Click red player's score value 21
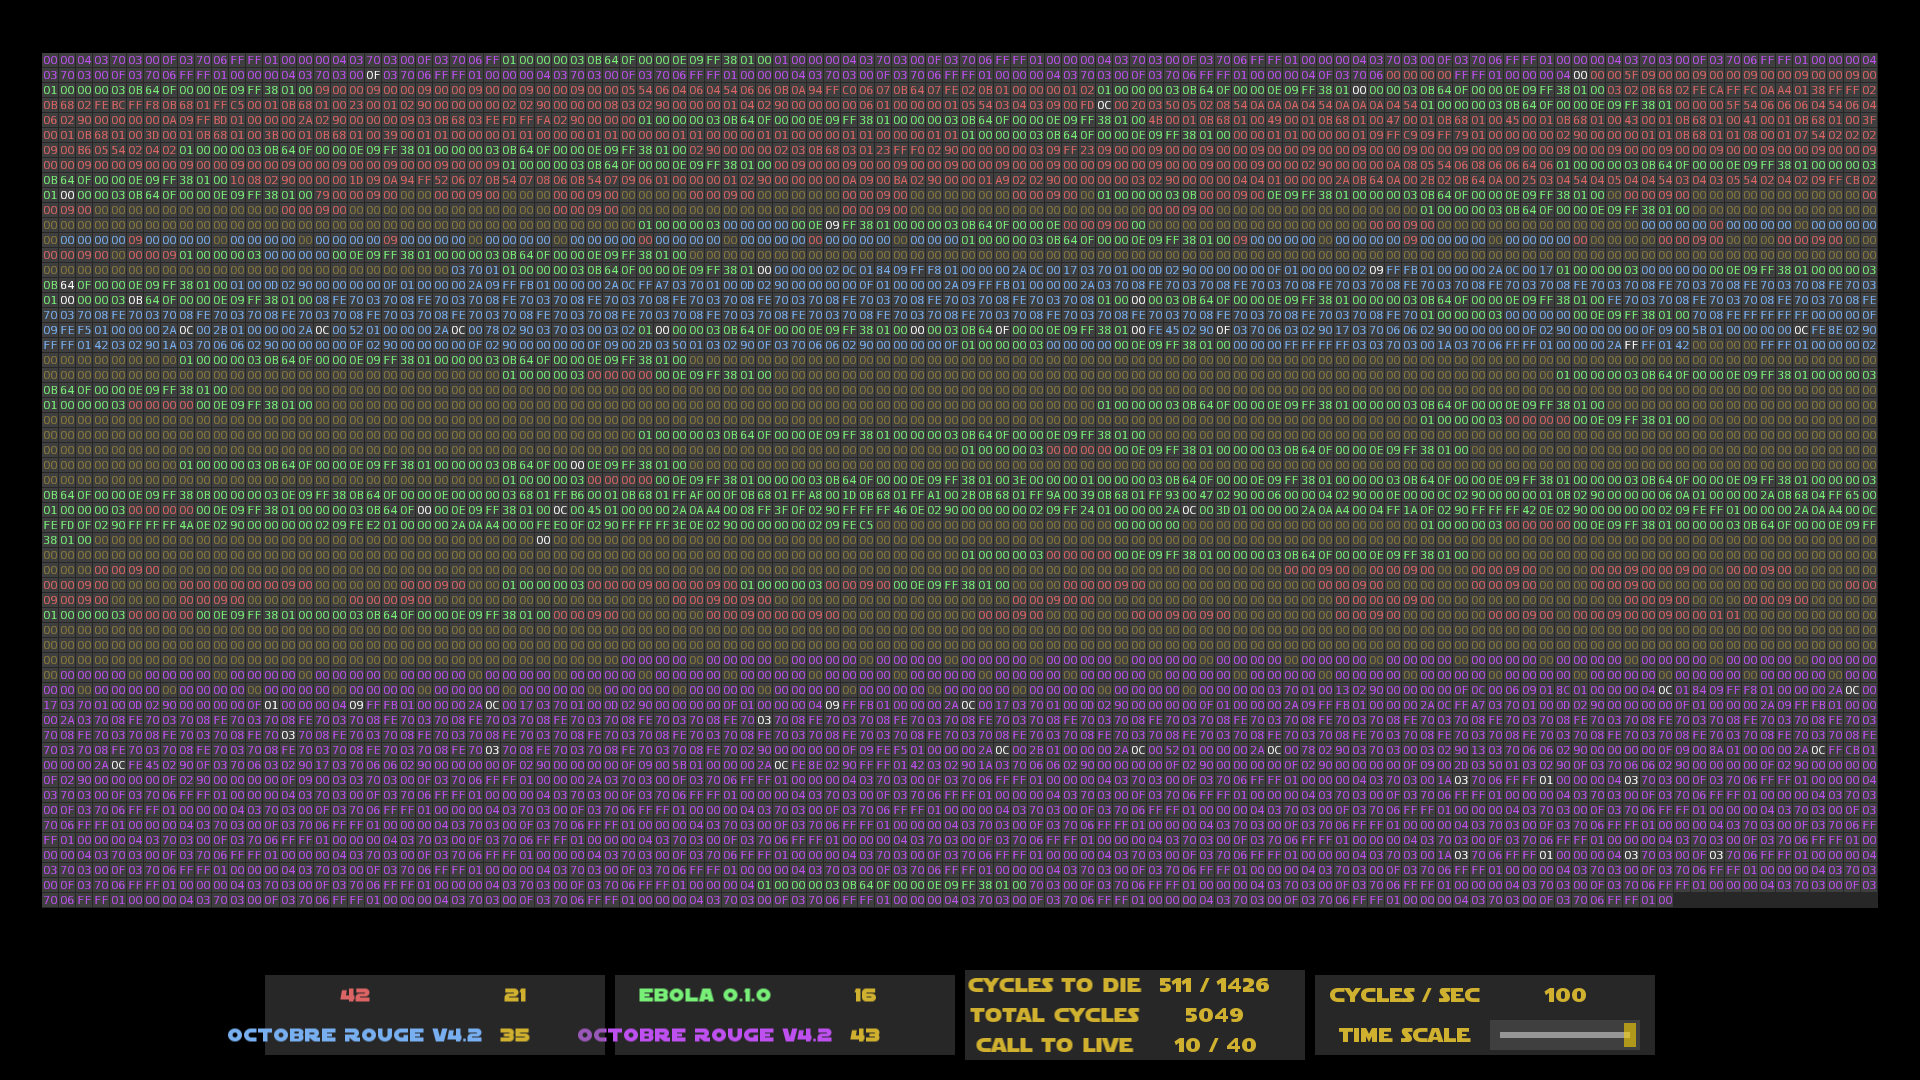1920x1080 pixels. [x=515, y=995]
